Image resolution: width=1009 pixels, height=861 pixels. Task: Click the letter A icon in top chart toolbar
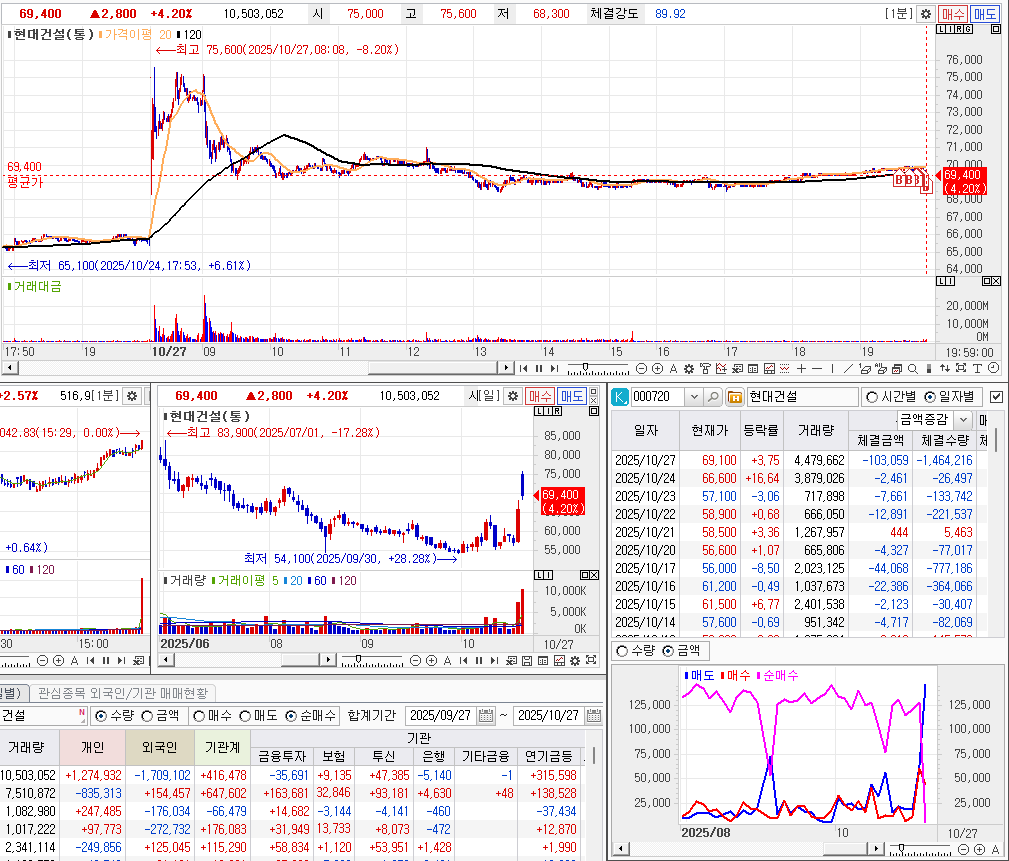pyautogui.click(x=673, y=369)
